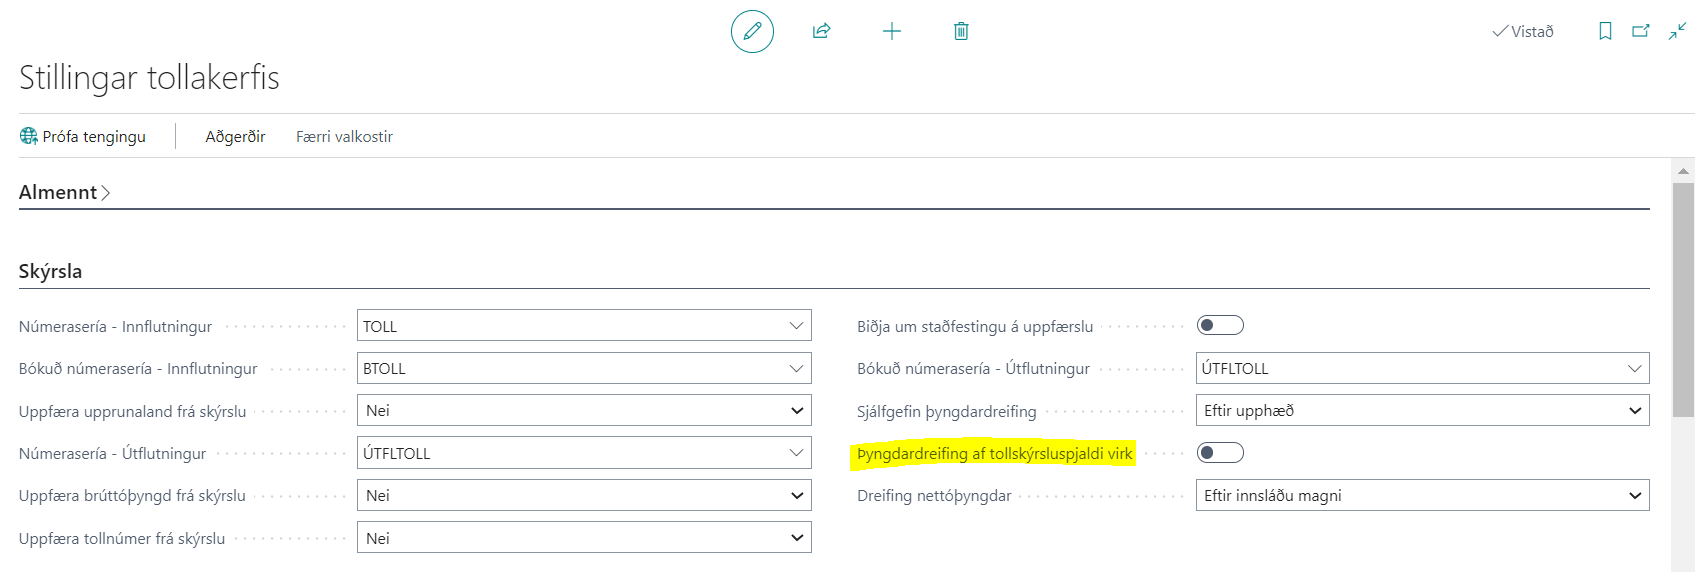Open the Færri valkostir menu
Viewport: 1695px width, 572px height.
344,136
